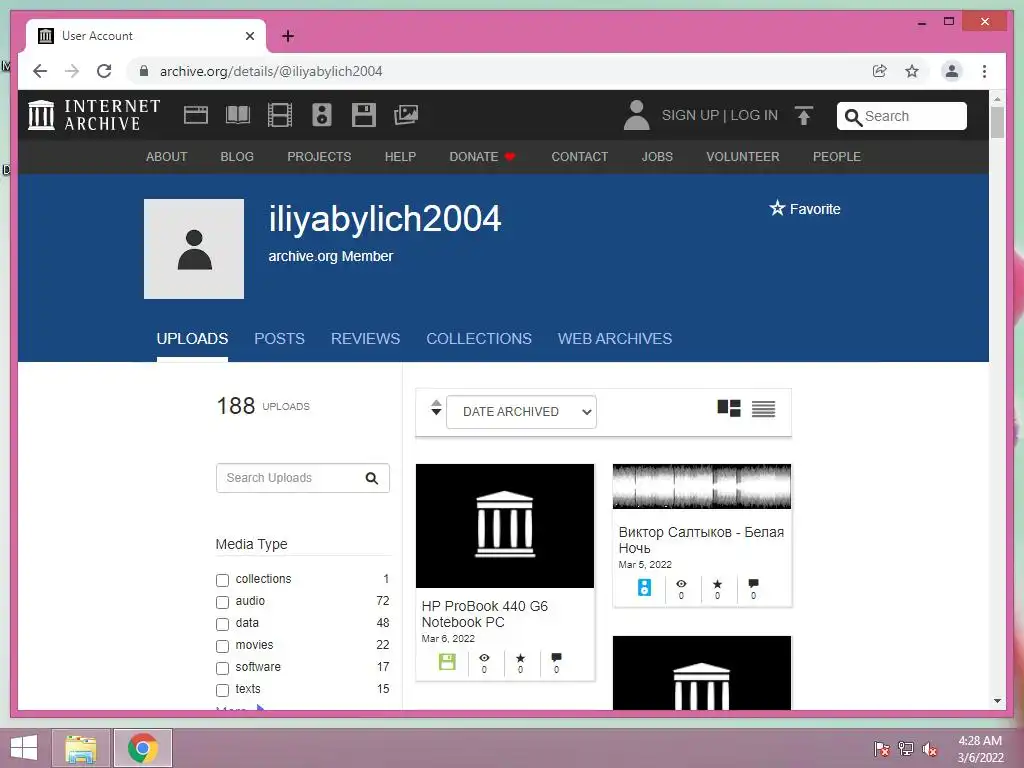
Task: Open the BLOG link
Action: tap(237, 157)
